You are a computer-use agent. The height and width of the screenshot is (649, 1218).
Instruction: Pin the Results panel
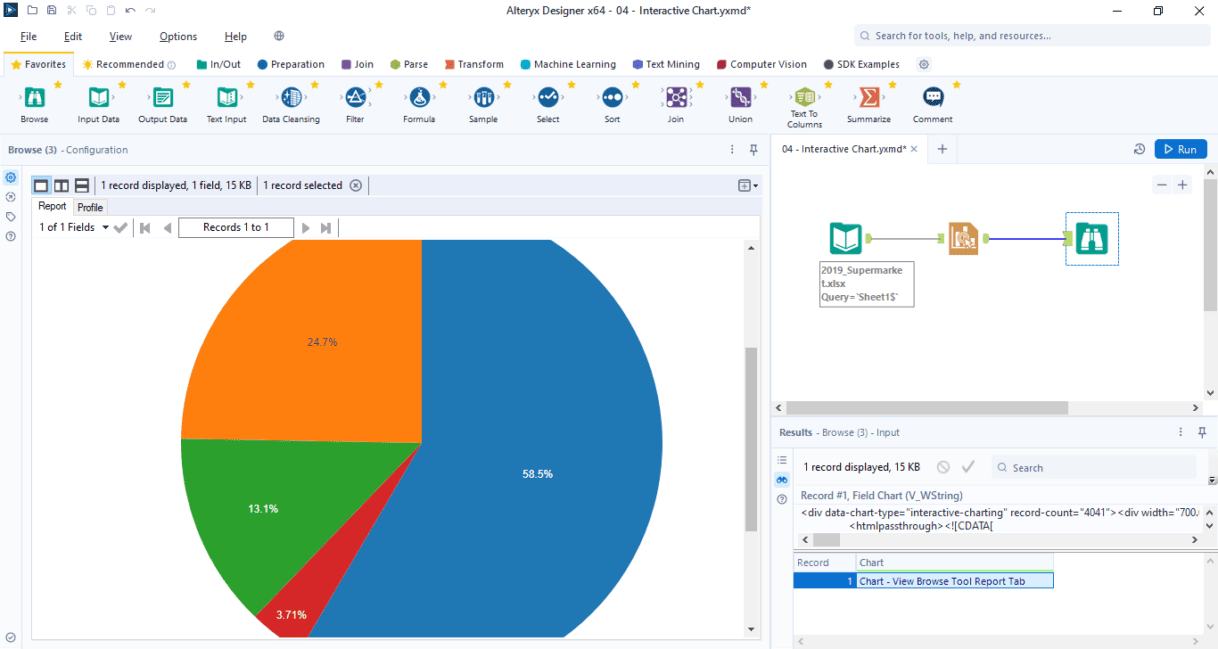[1201, 432]
